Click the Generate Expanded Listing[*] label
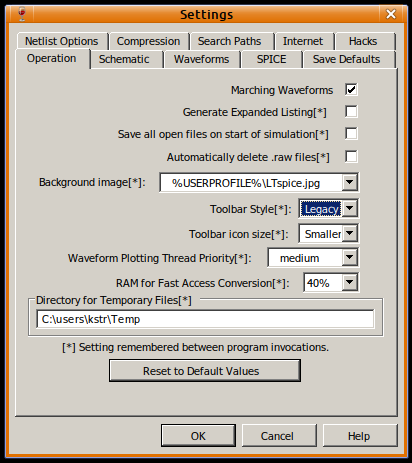The height and width of the screenshot is (463, 412). click(255, 112)
